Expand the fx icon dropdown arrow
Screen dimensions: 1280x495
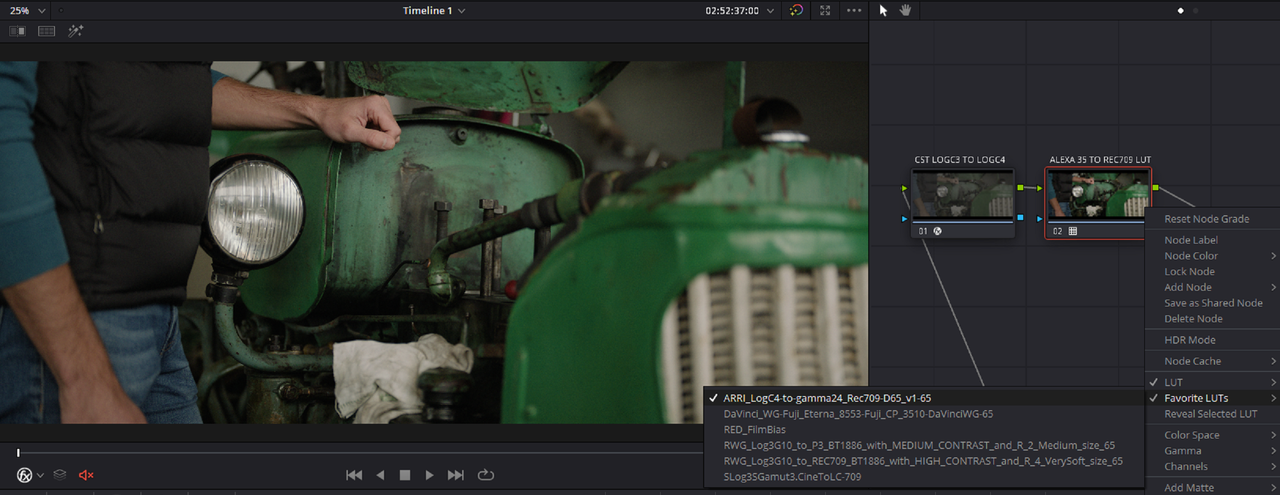[x=41, y=476]
